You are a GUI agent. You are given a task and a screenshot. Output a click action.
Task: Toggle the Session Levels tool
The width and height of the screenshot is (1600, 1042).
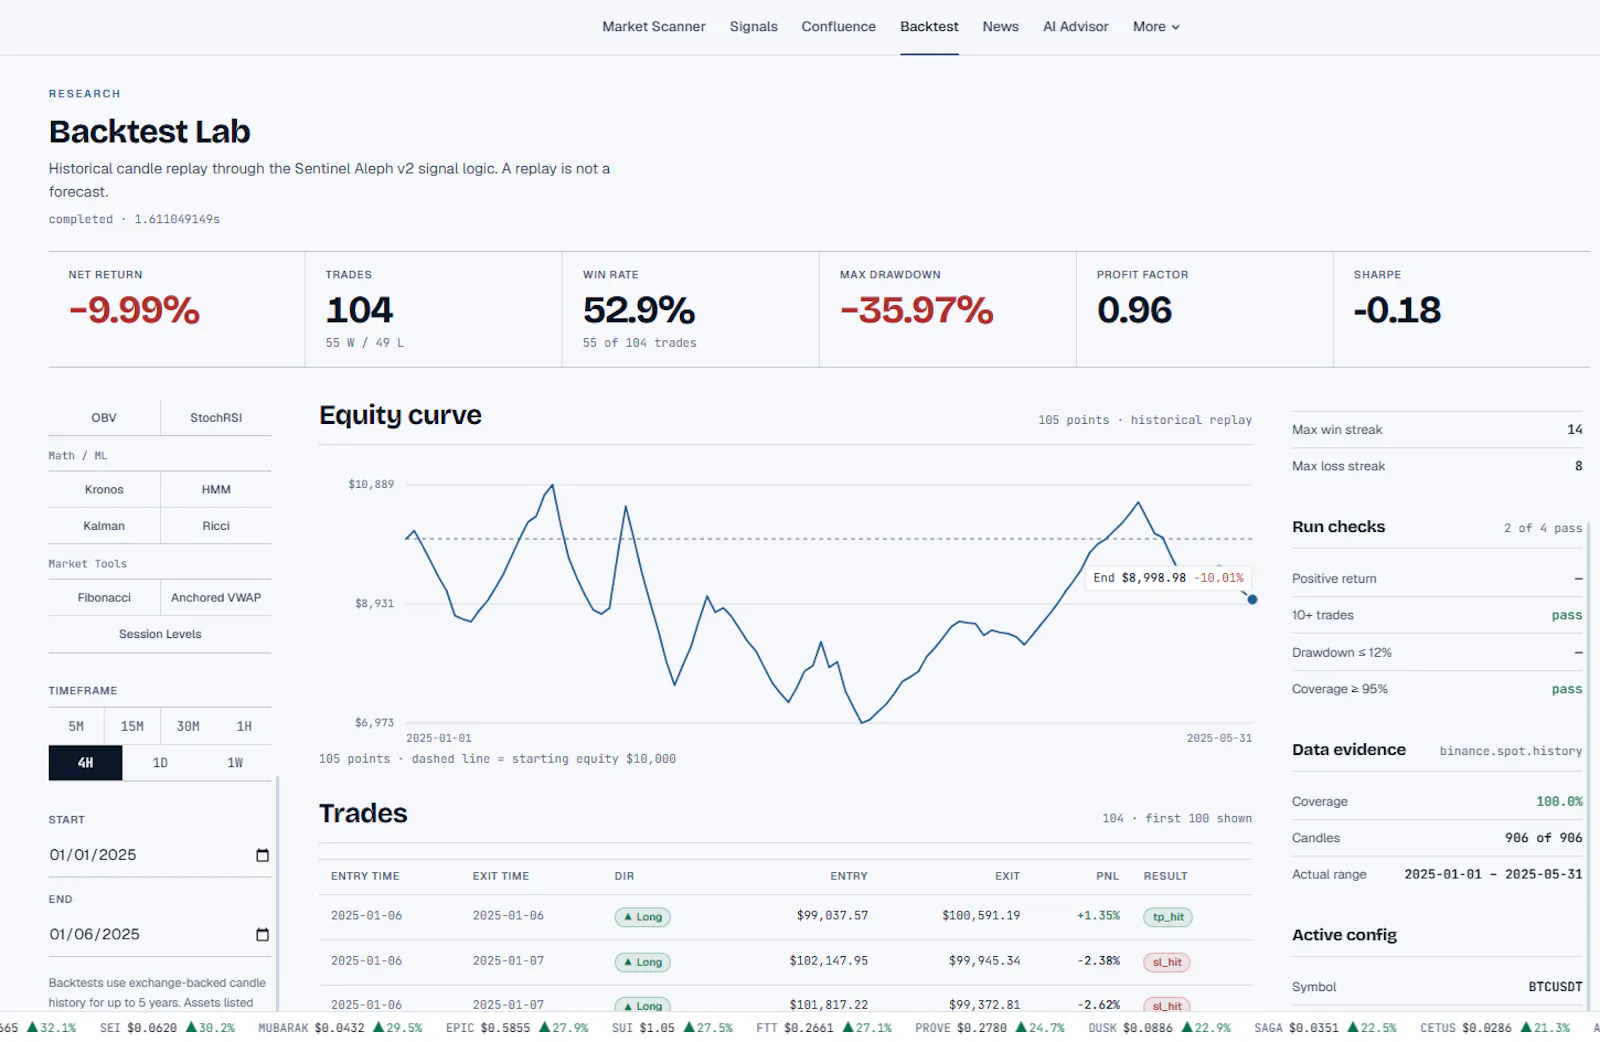click(160, 634)
